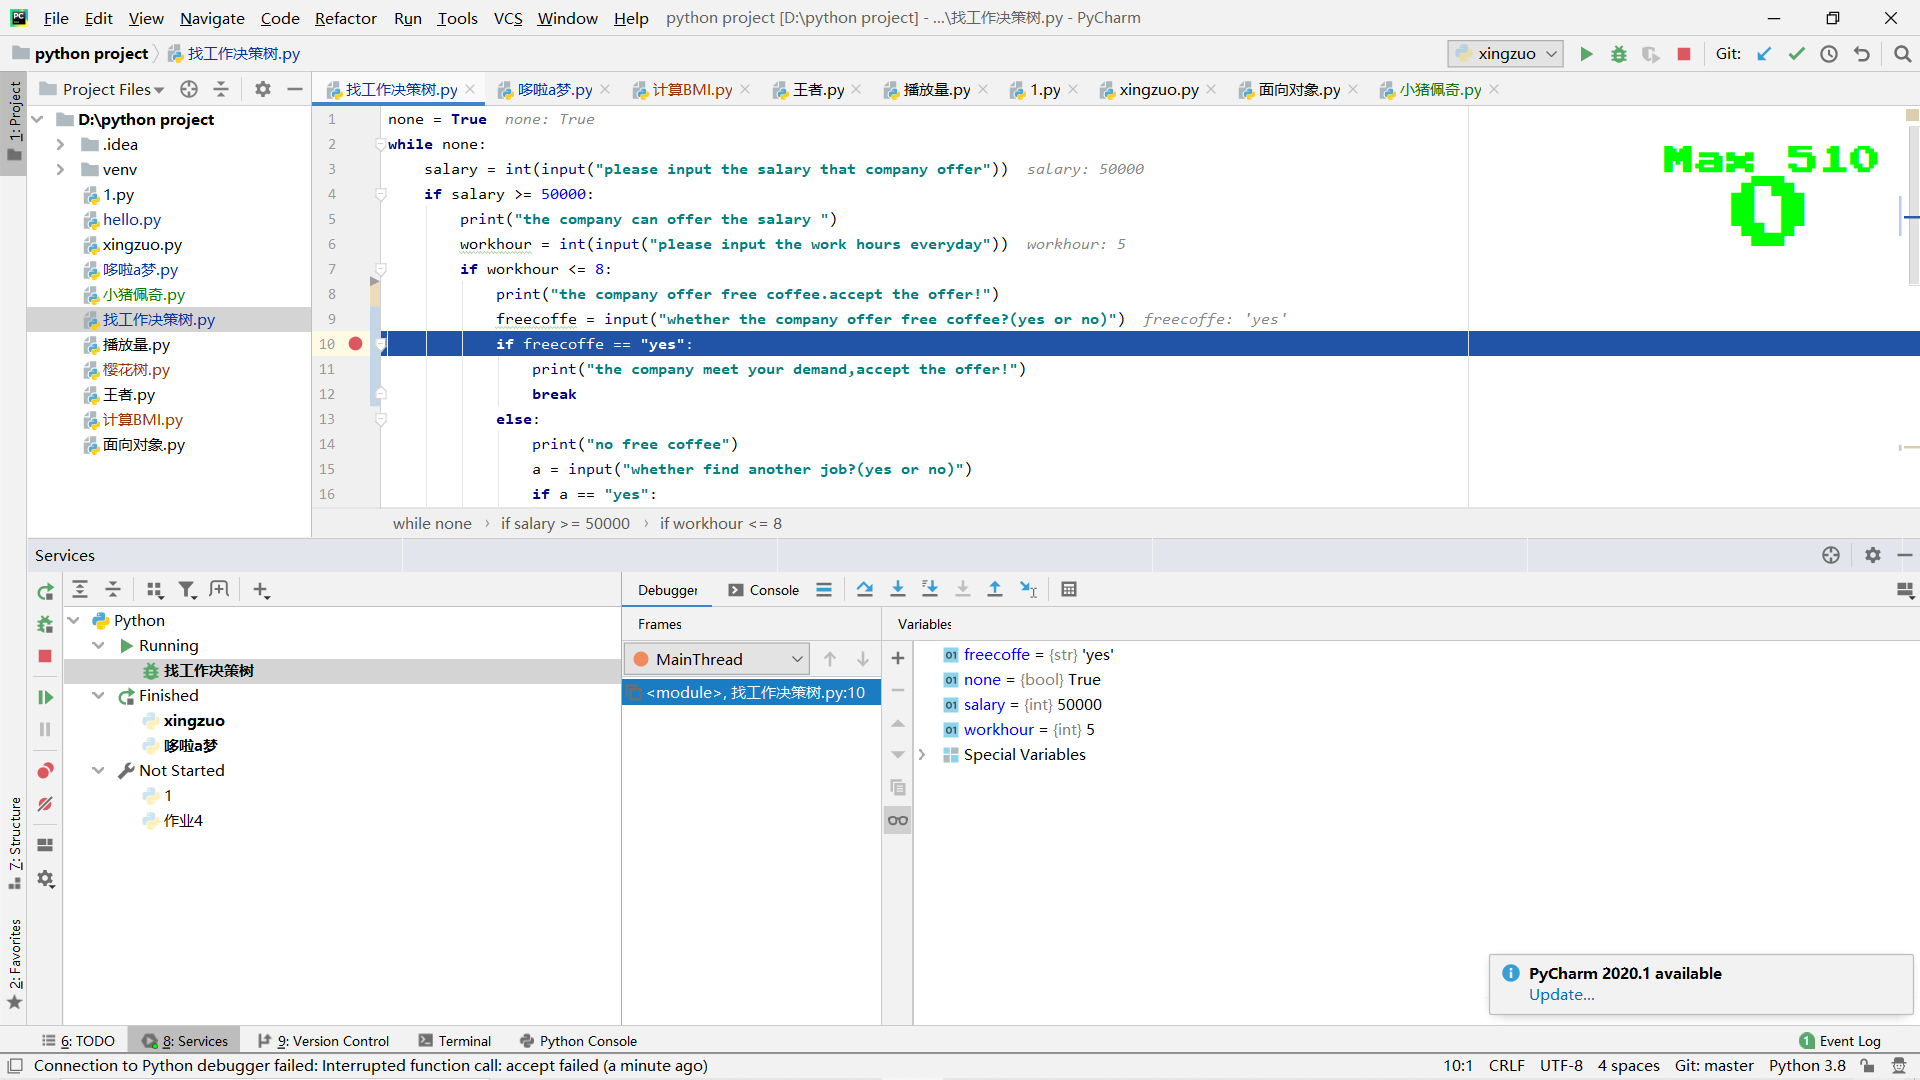Click the Debug bug icon in toolbar
The width and height of the screenshot is (1920, 1080).
(x=1619, y=54)
